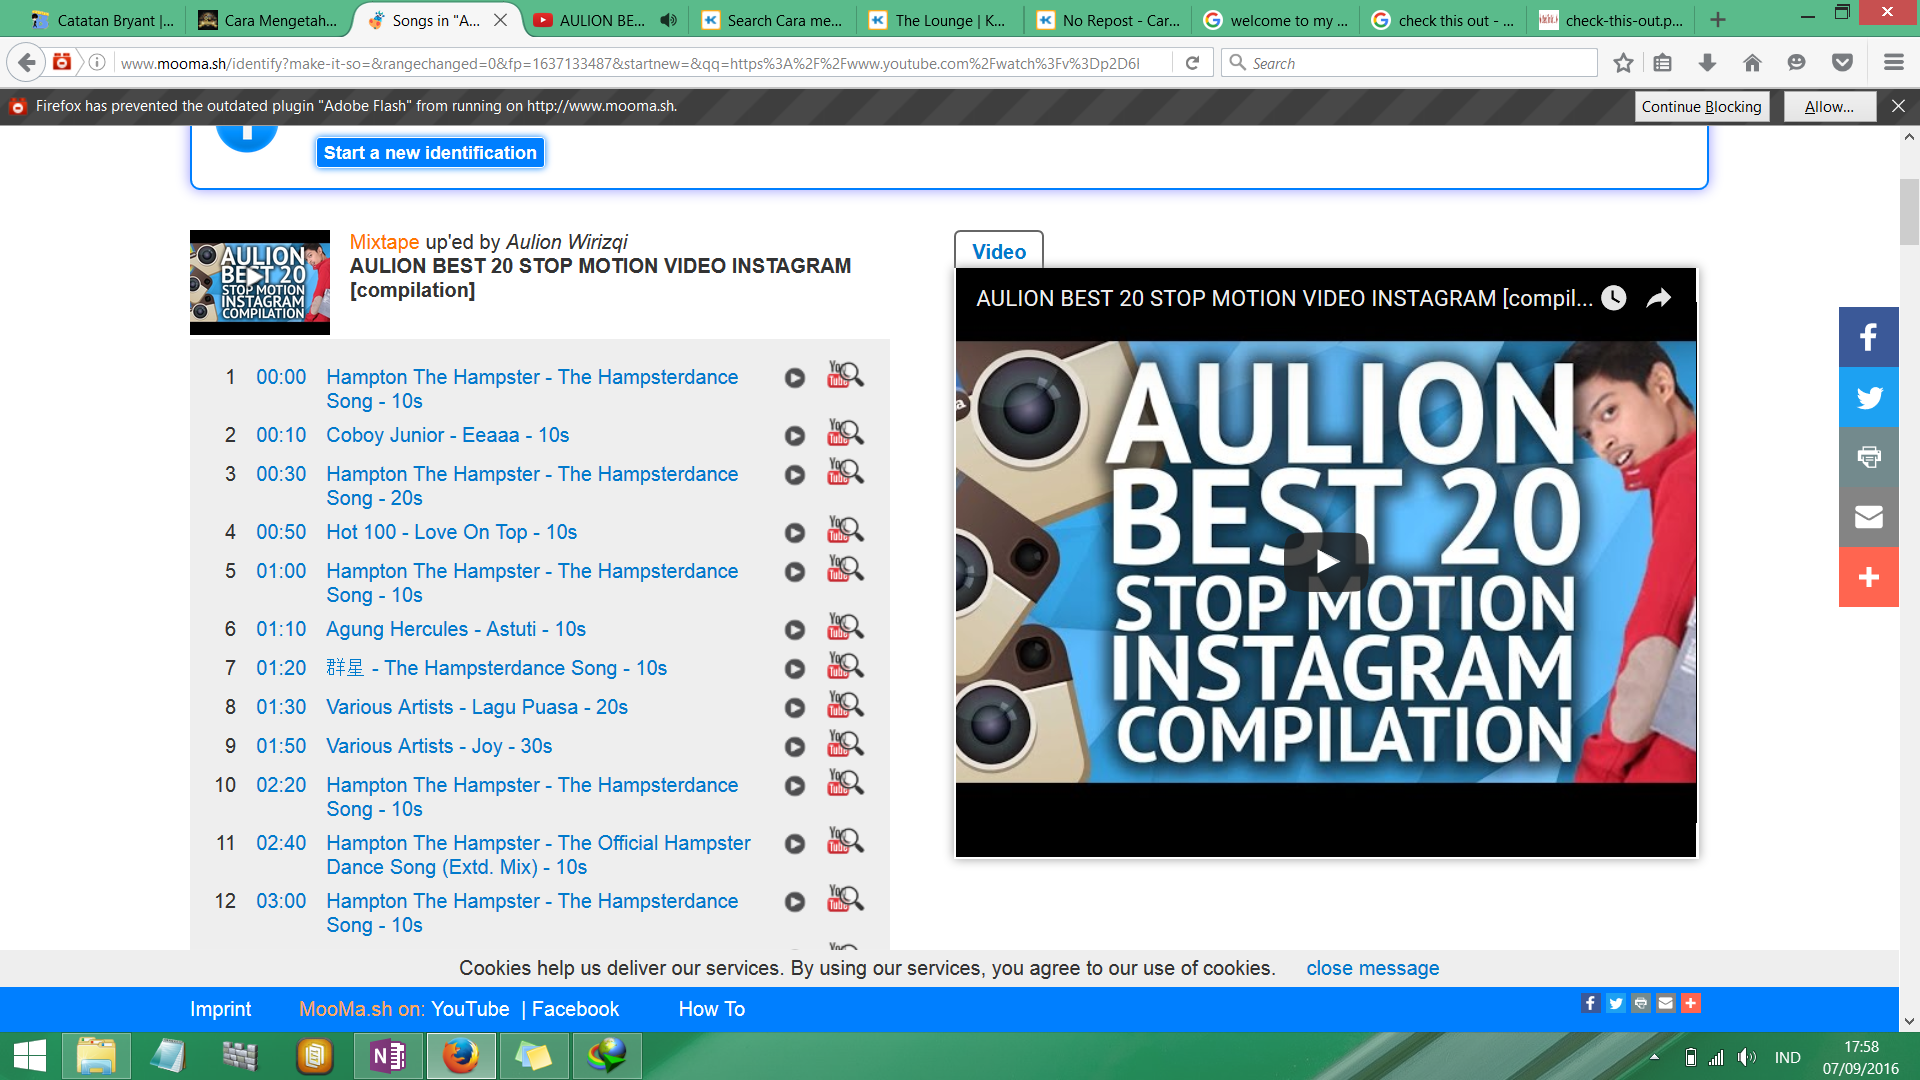Play track 4 Hot 100 - Love On Top

[795, 533]
